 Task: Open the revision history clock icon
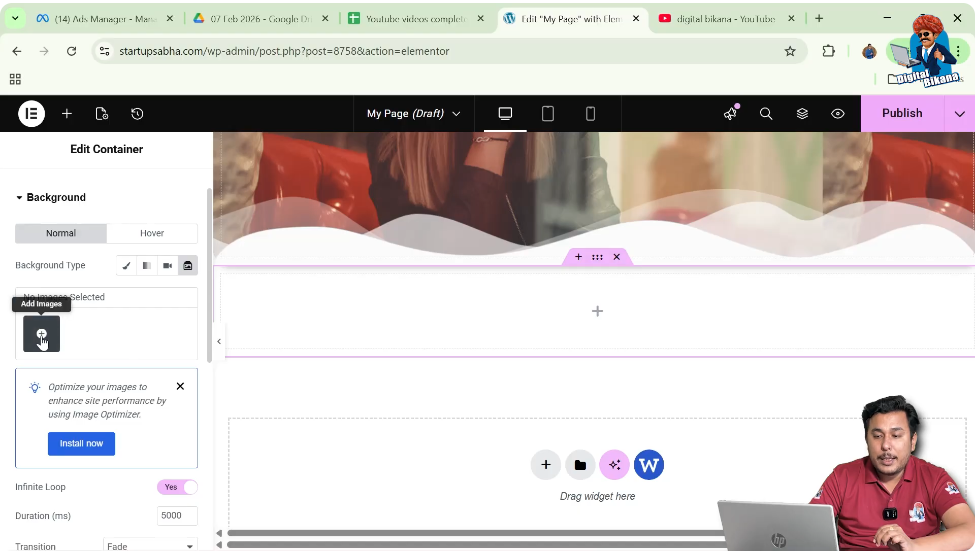point(137,114)
